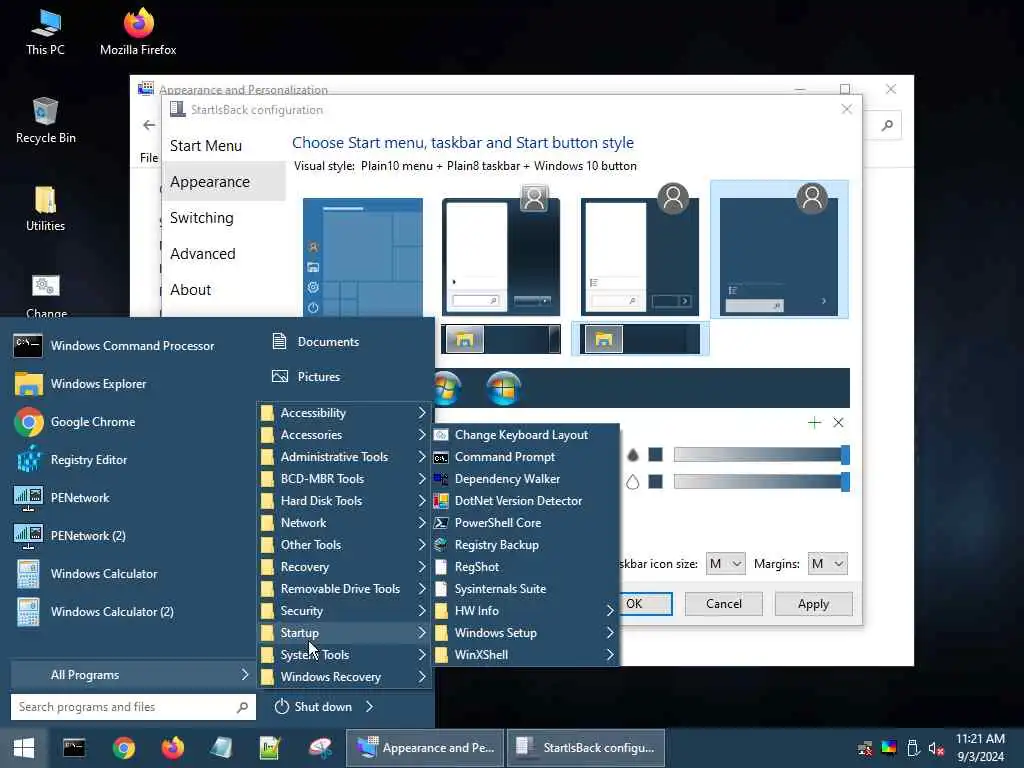The height and width of the screenshot is (768, 1024).
Task: Expand the Hard Disk Tools folder
Action: coord(344,501)
